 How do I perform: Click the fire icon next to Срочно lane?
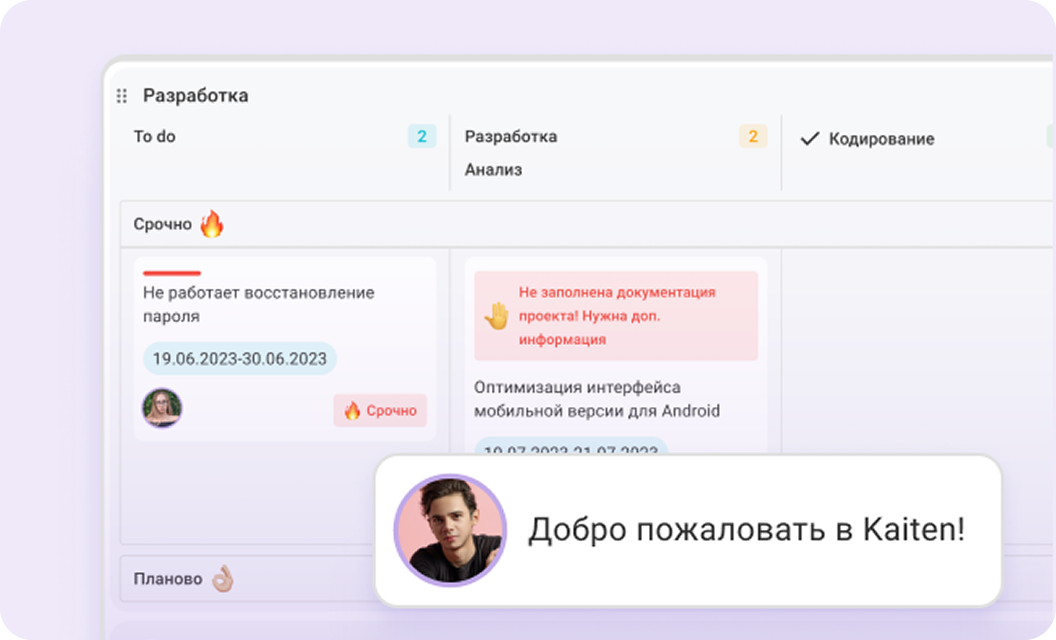point(211,224)
